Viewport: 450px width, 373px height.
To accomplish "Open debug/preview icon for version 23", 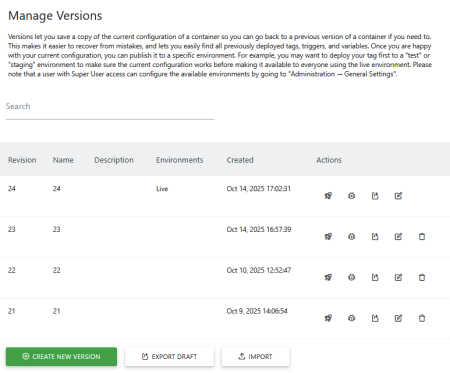I will click(352, 237).
